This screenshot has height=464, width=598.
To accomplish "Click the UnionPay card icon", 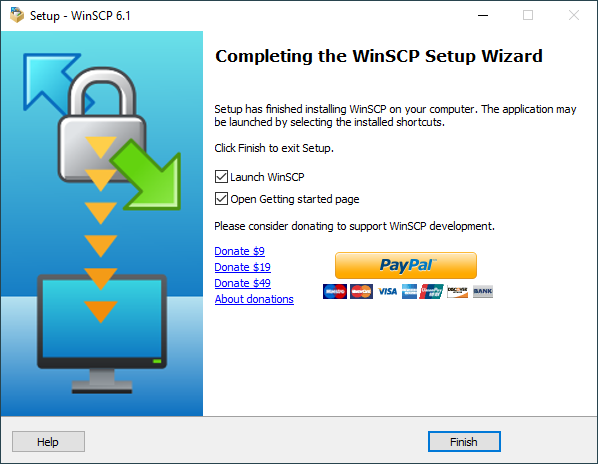I will point(431,292).
